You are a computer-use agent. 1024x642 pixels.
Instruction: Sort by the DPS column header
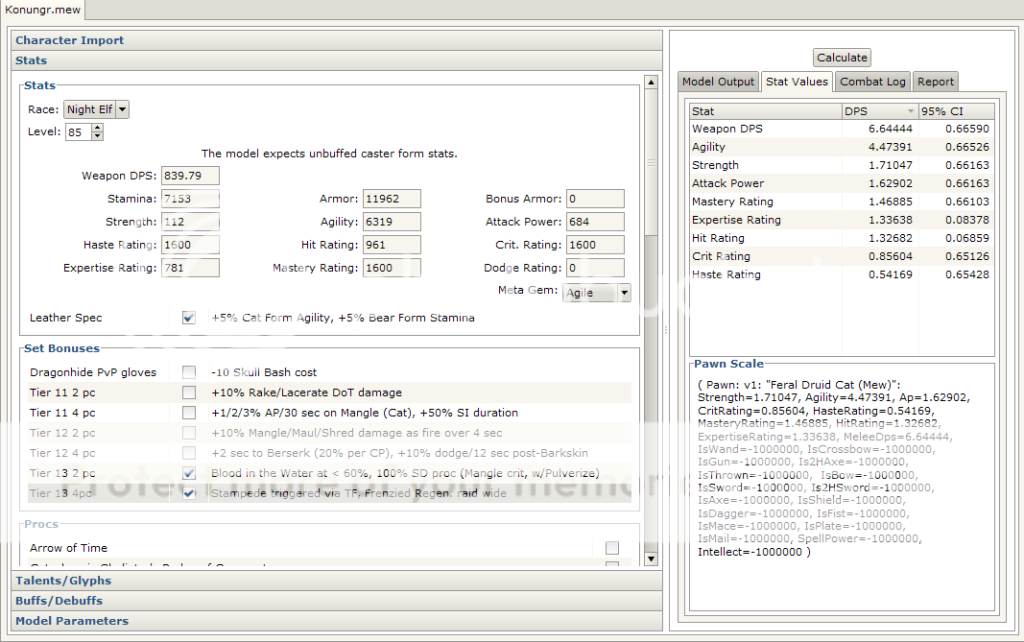click(x=880, y=111)
